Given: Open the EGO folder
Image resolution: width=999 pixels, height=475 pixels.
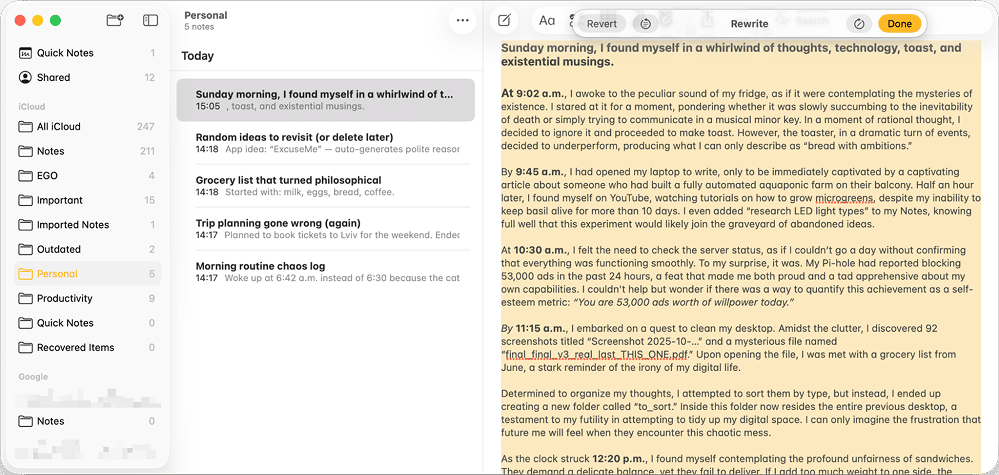Looking at the screenshot, I should 47,176.
